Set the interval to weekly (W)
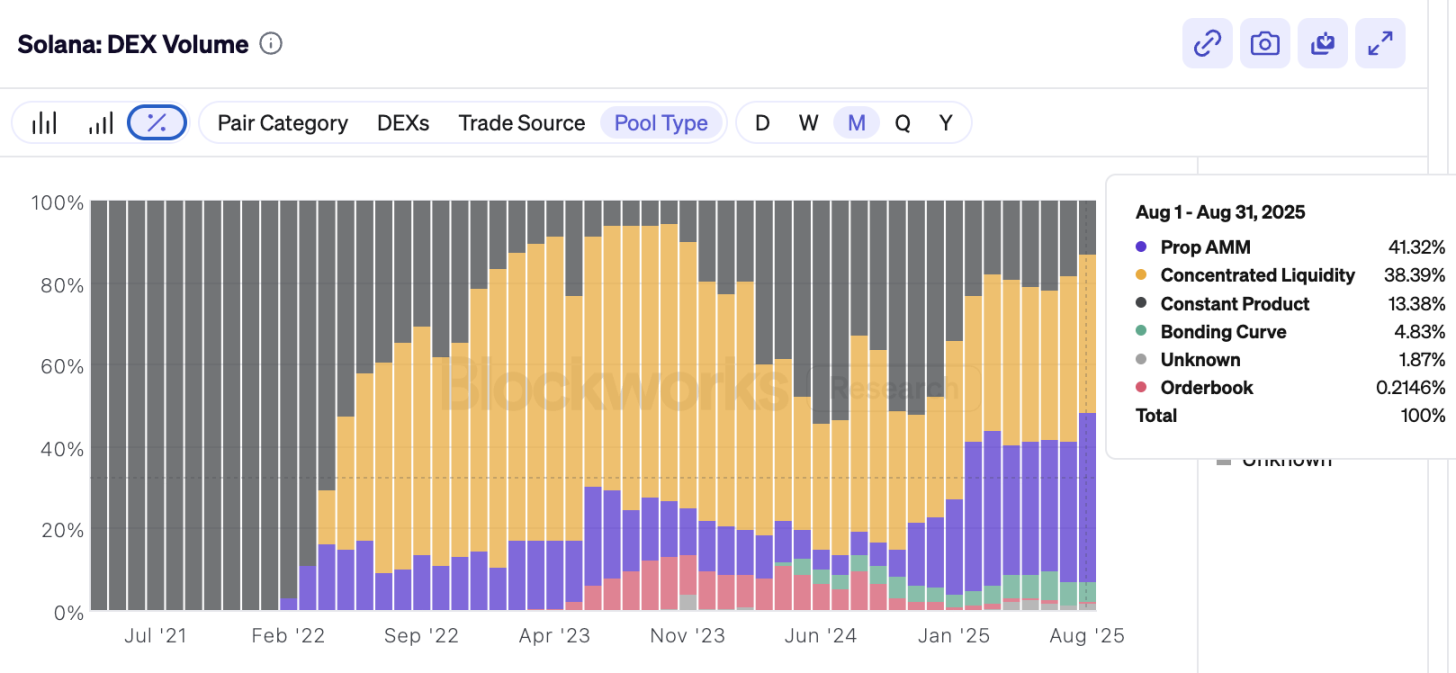This screenshot has width=1456, height=673. tap(809, 123)
